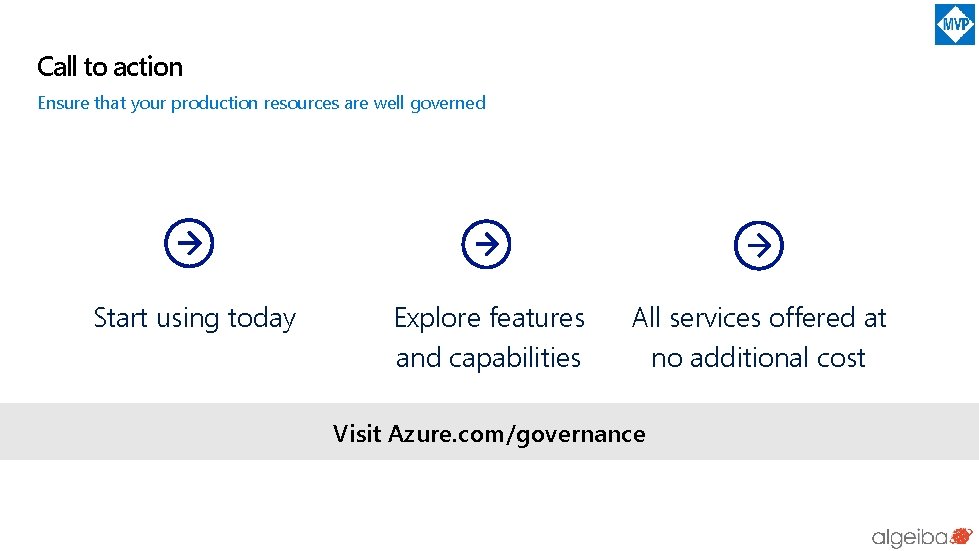
Task: Select All services offered at line
Action: (x=759, y=318)
